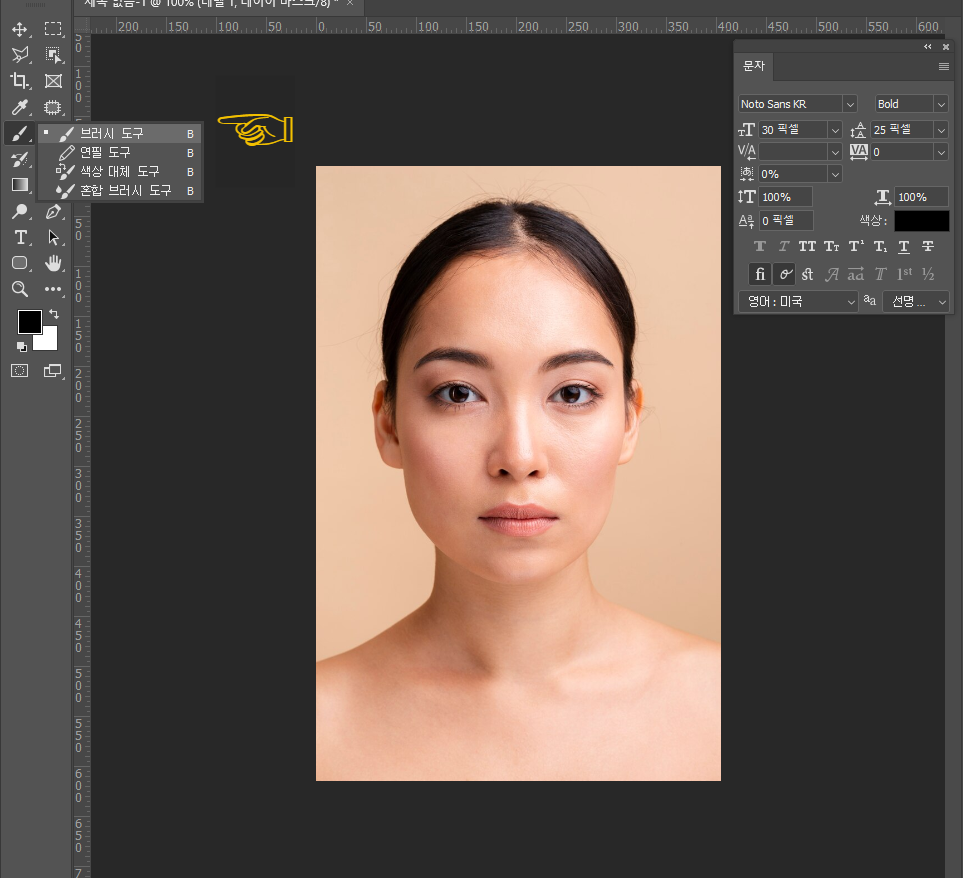Click the black text 색상 swatch

coord(921,220)
